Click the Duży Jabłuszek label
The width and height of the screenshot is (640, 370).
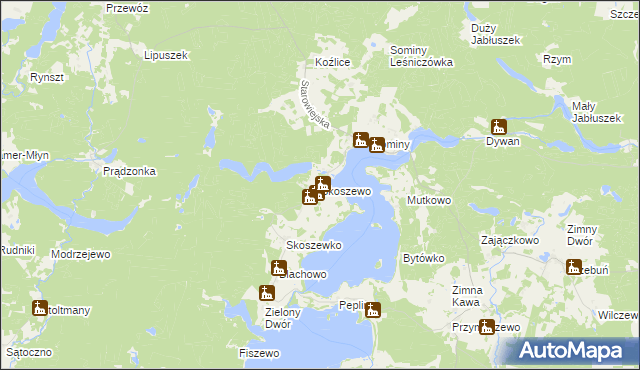pyautogui.click(x=496, y=34)
